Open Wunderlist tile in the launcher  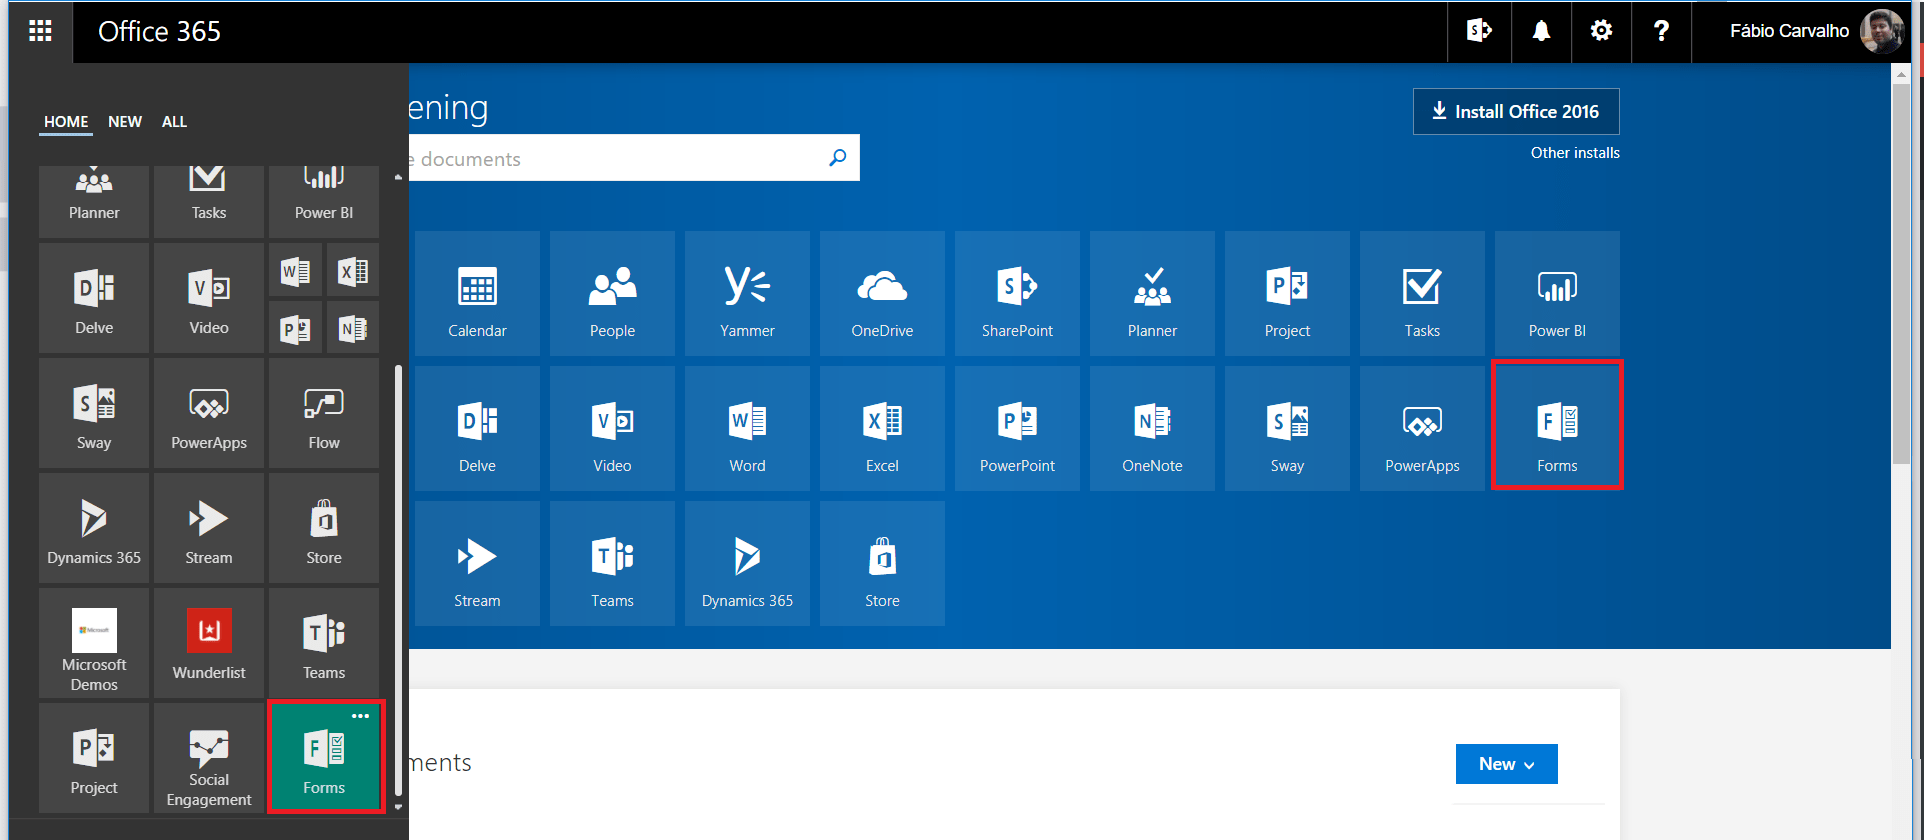coord(209,643)
